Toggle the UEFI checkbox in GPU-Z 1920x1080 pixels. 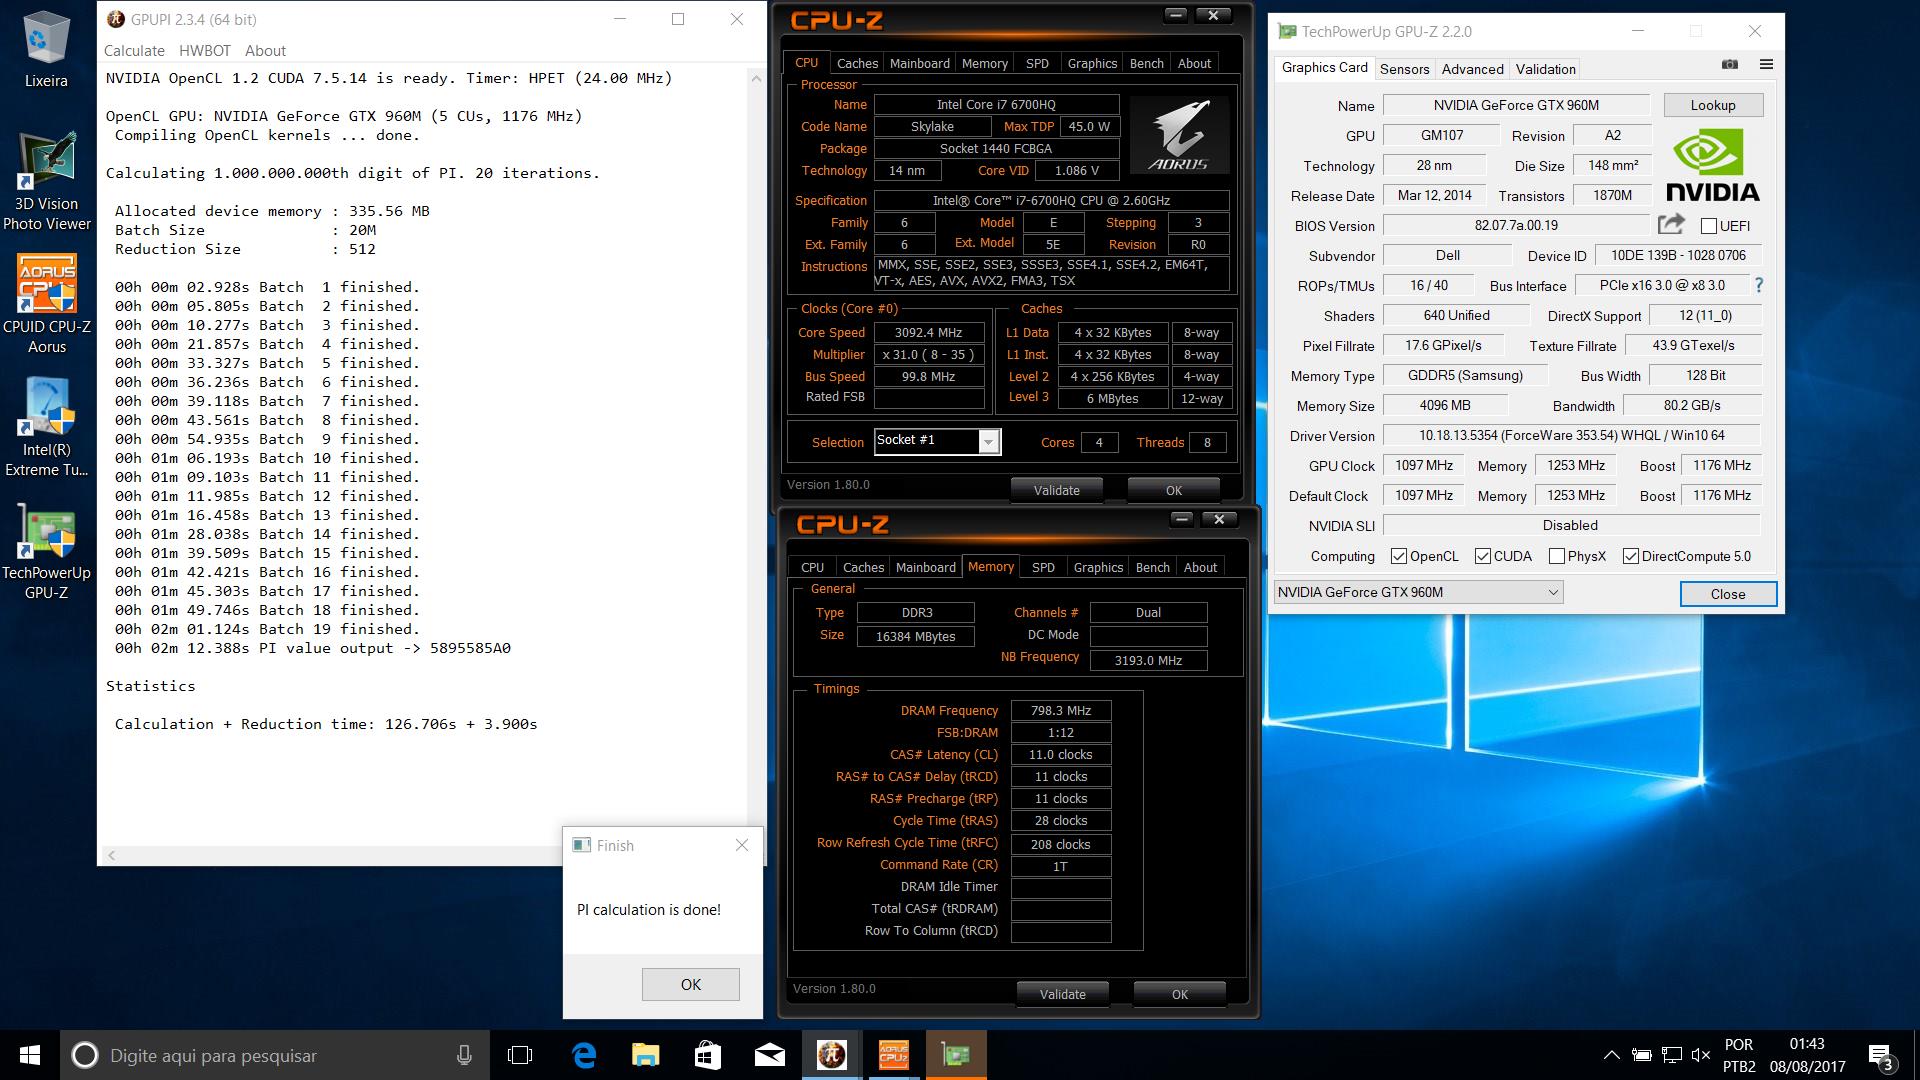point(1709,226)
